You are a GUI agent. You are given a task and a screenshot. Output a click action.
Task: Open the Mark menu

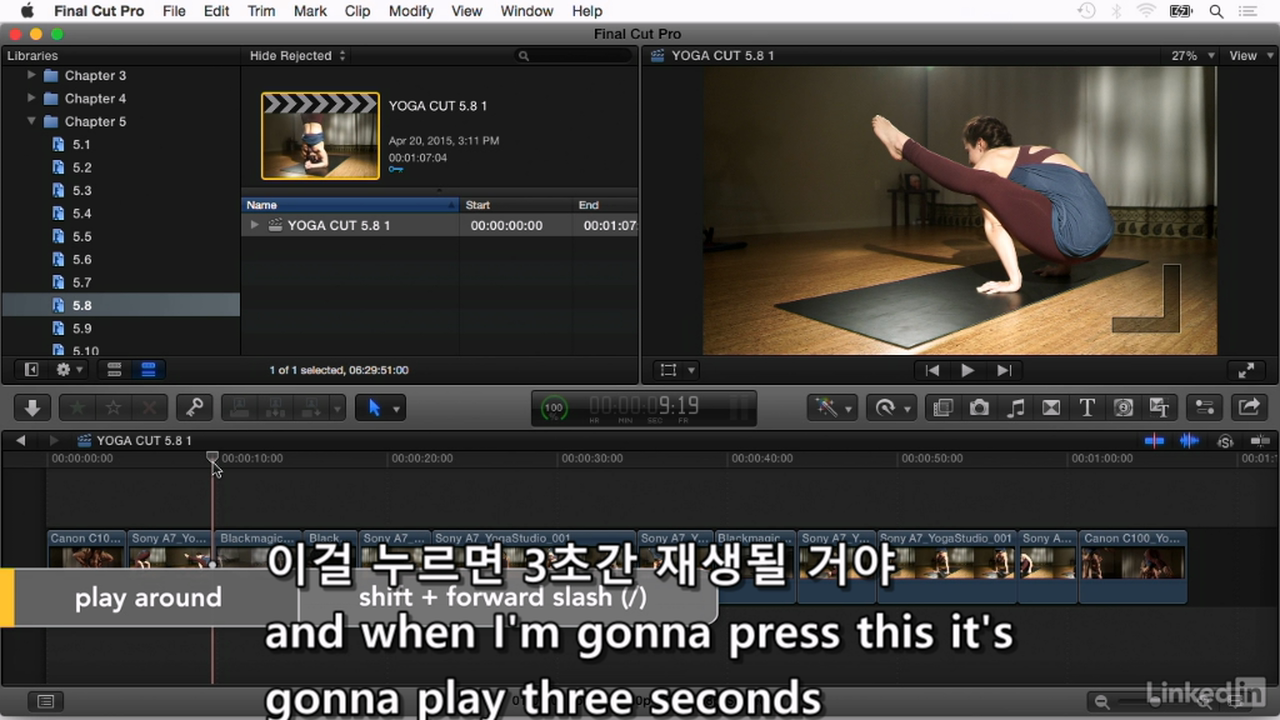(310, 11)
